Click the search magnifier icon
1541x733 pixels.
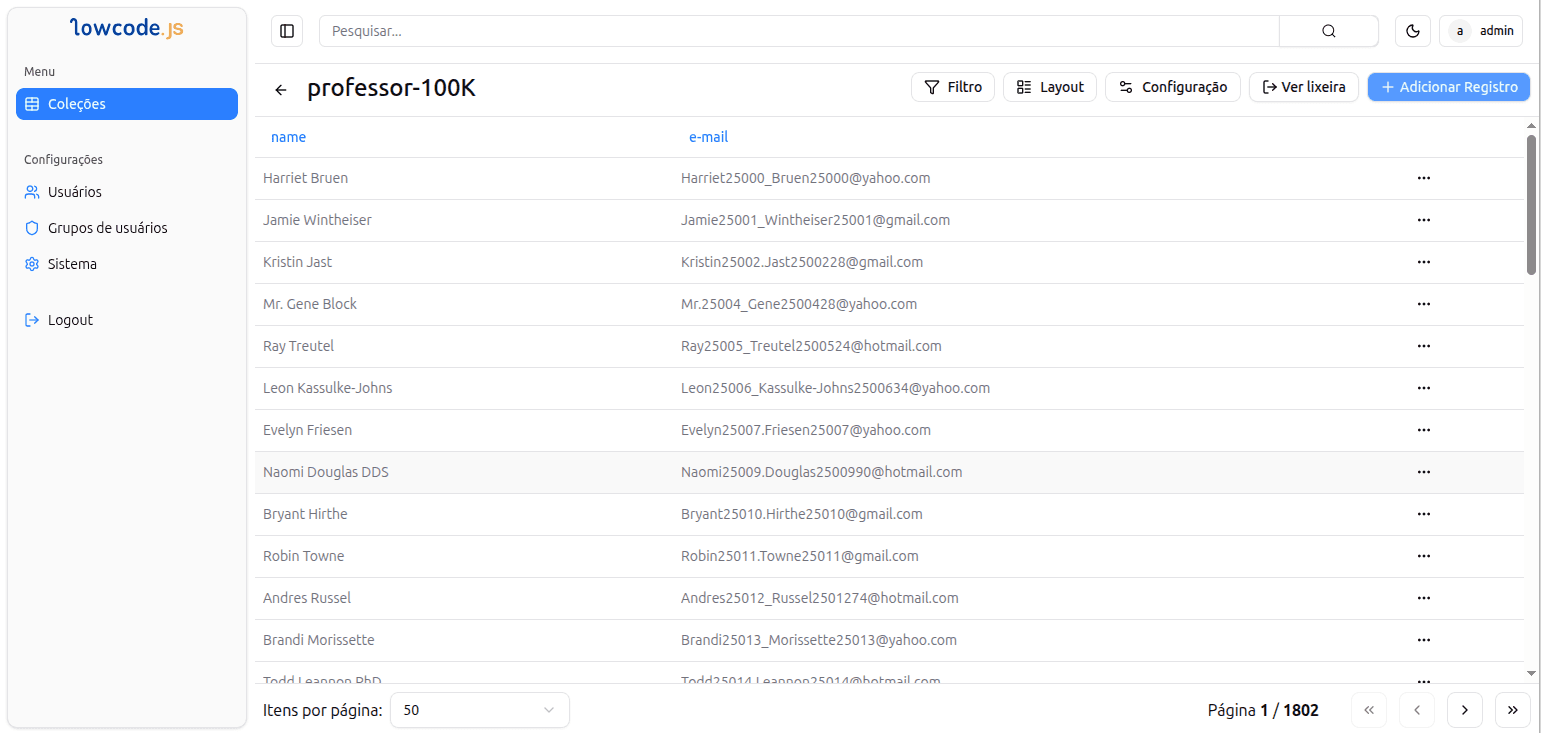tap(1328, 30)
